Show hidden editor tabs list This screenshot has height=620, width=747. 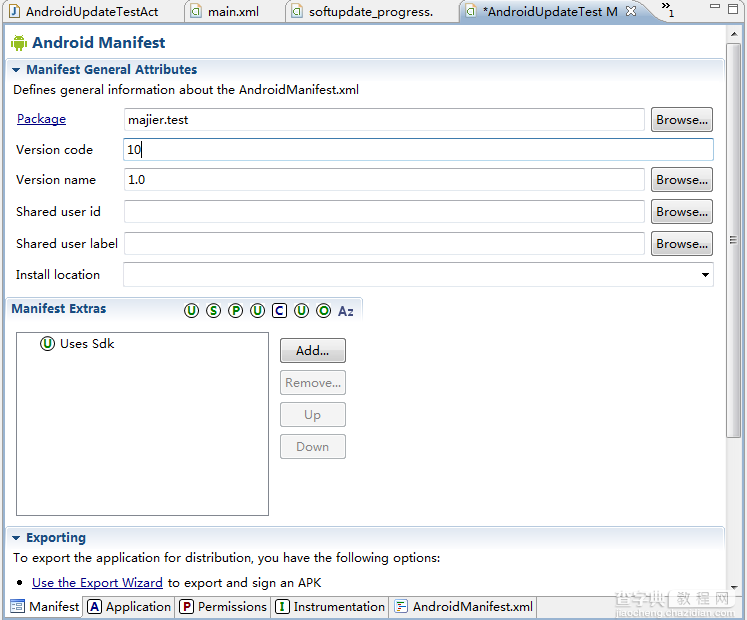pos(667,9)
